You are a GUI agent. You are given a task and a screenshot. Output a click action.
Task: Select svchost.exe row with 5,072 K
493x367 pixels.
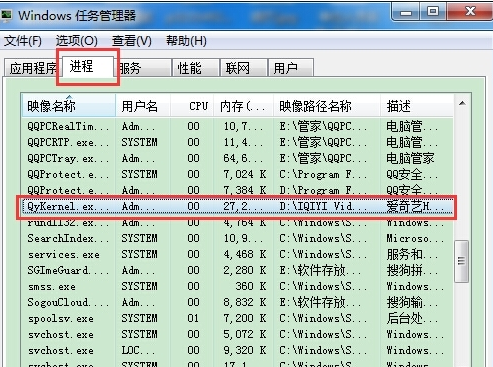237,334
